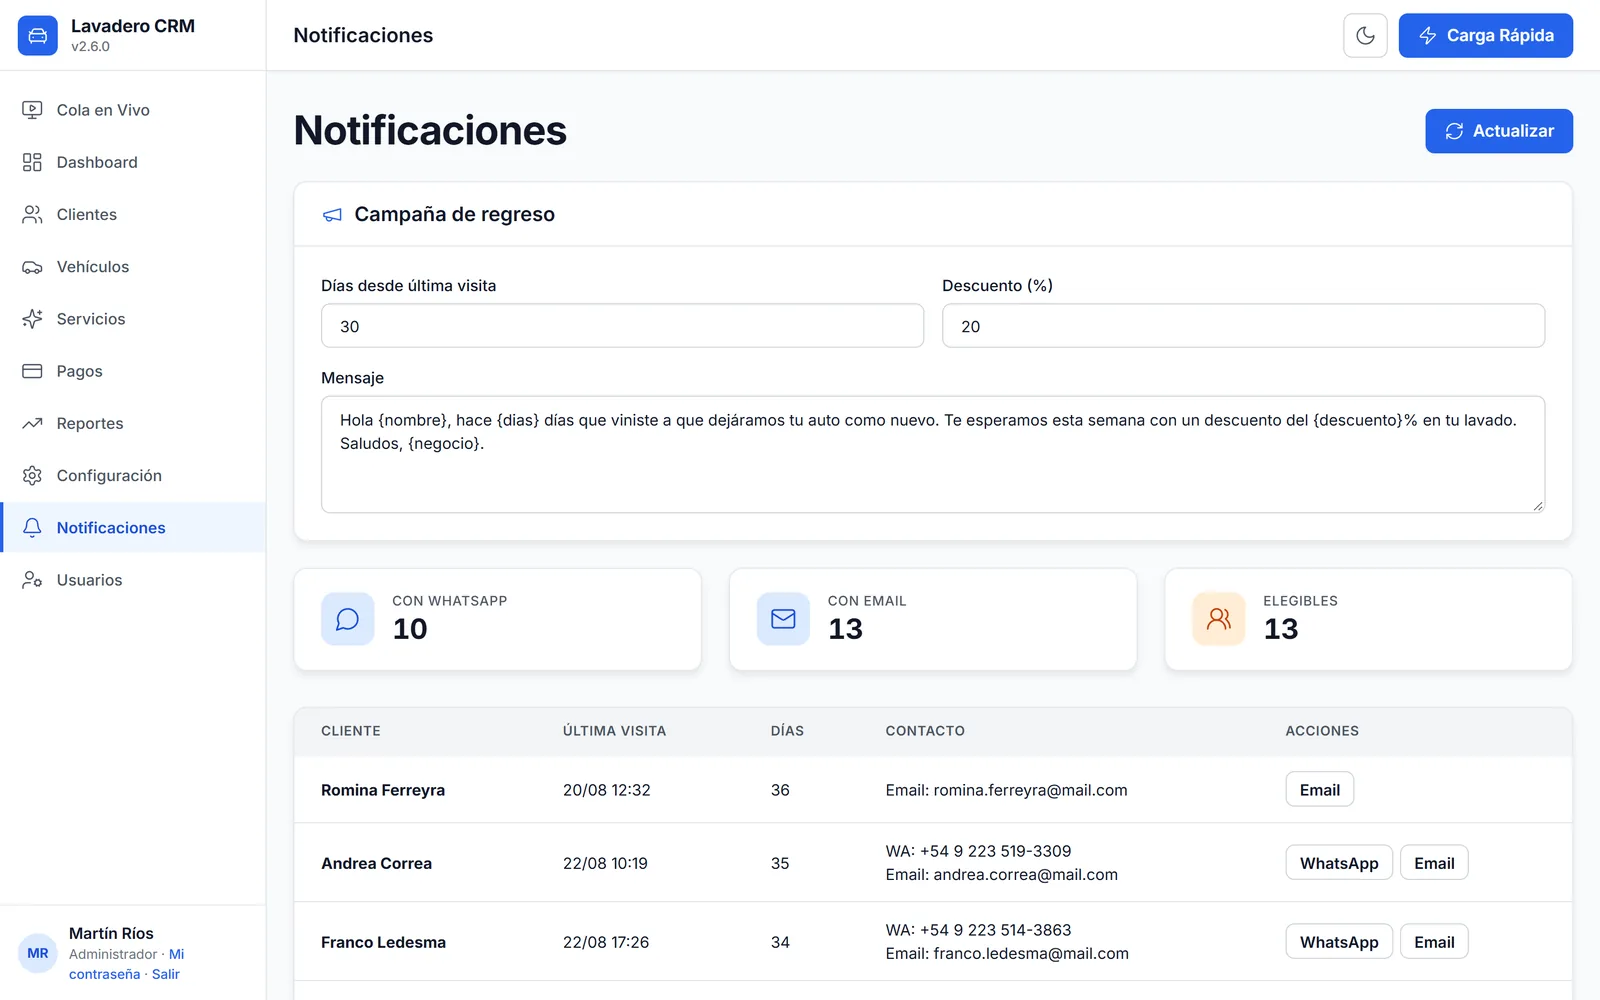
Task: Click inside the Mensaje text area
Action: tap(933, 455)
